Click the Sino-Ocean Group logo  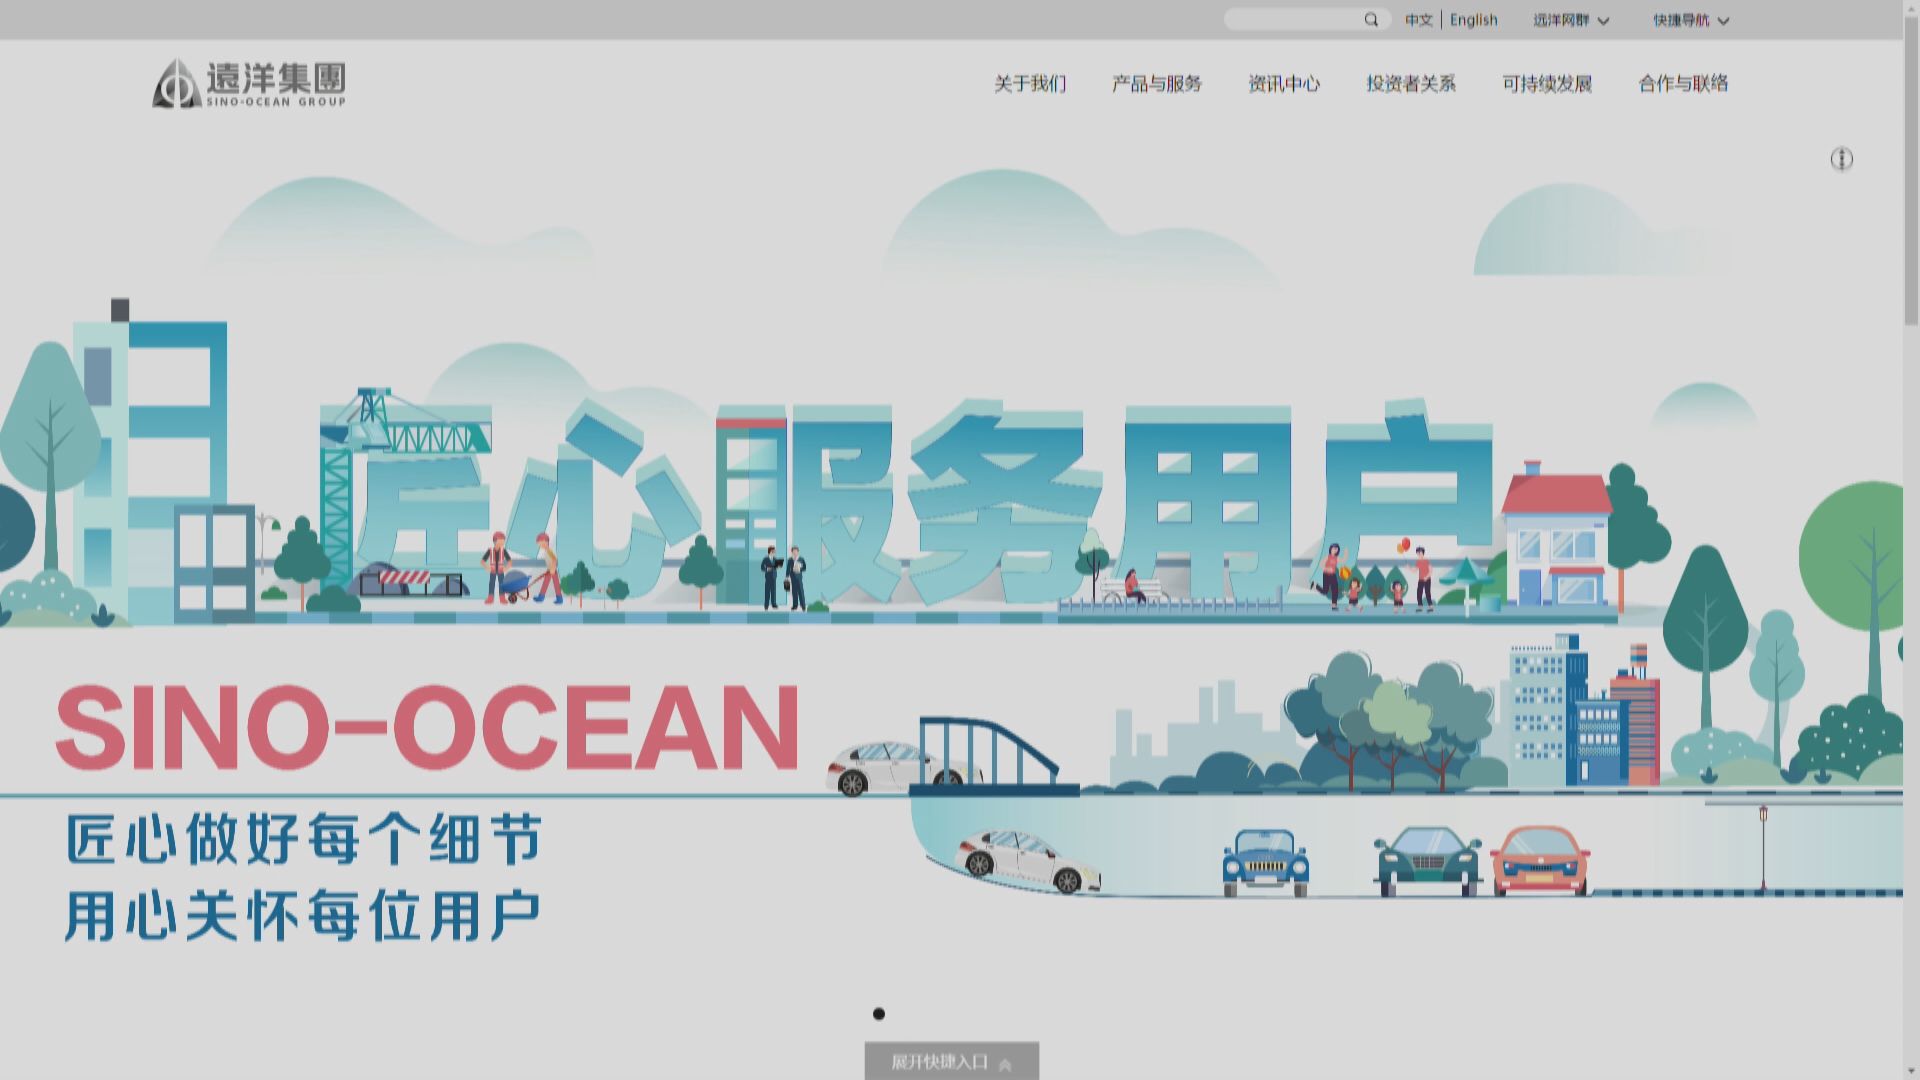pyautogui.click(x=249, y=83)
